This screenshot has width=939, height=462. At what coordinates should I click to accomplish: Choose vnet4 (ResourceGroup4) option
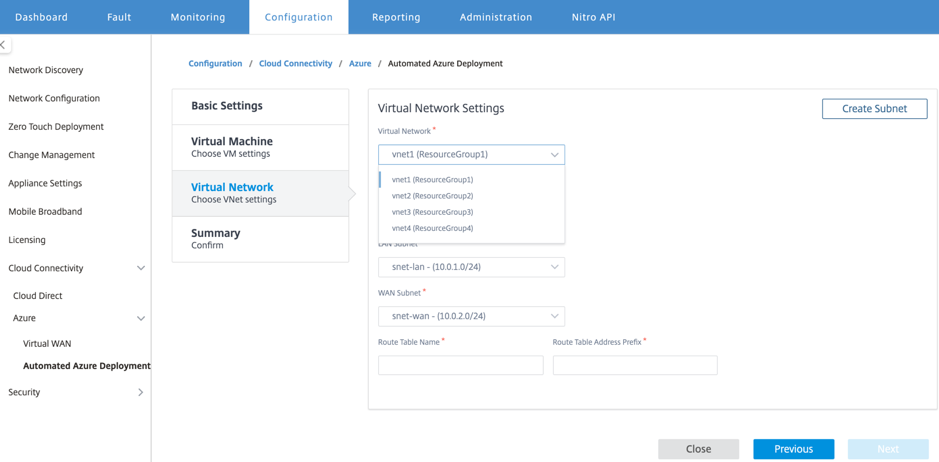[x=432, y=228]
